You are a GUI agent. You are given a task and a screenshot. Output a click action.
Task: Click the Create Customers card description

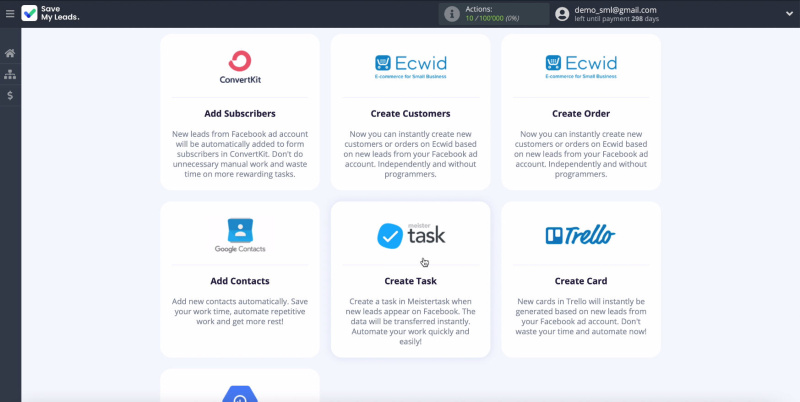pos(410,154)
